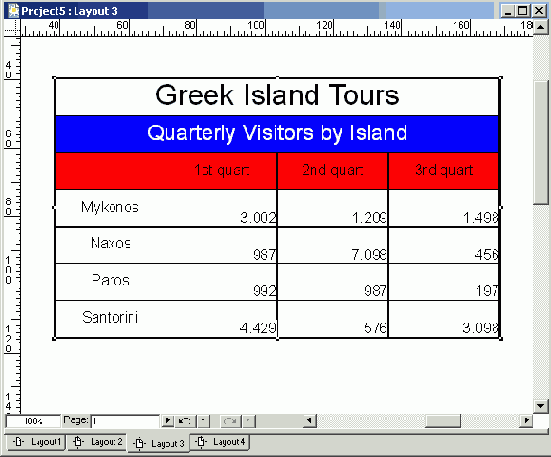Click the Project5 window title icon
This screenshot has width=551, height=457.
(13, 11)
